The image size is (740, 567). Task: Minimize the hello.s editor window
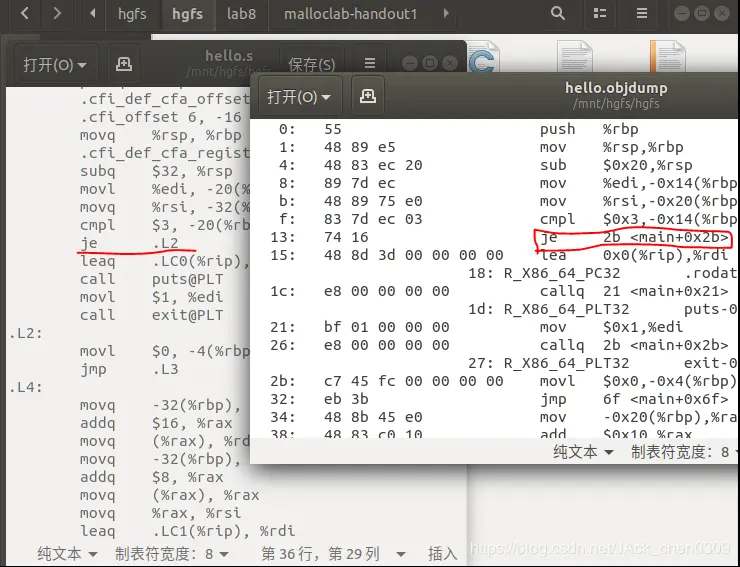410,63
